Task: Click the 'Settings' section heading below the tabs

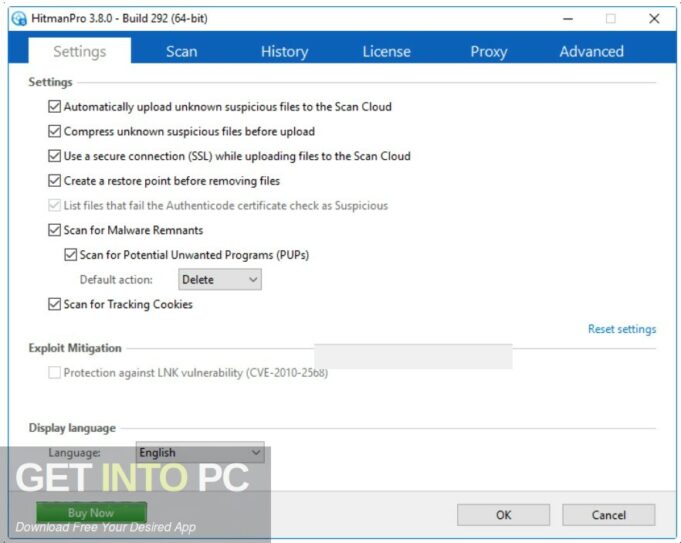Action: (x=50, y=82)
